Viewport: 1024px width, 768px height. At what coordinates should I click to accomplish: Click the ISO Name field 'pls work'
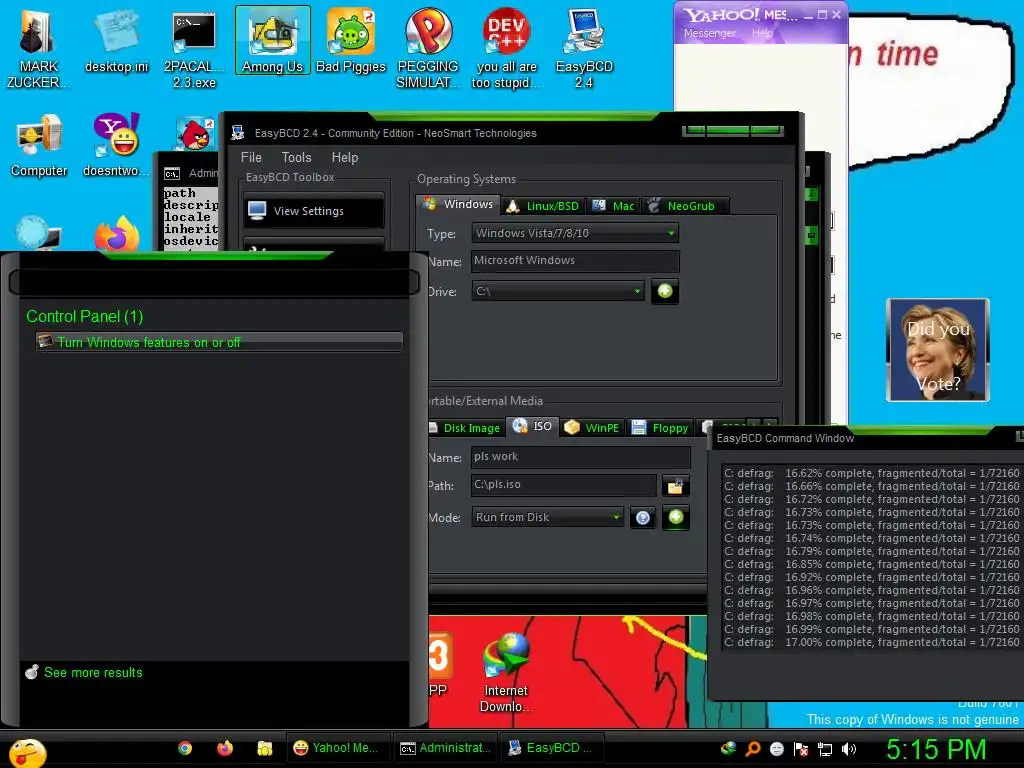(581, 456)
